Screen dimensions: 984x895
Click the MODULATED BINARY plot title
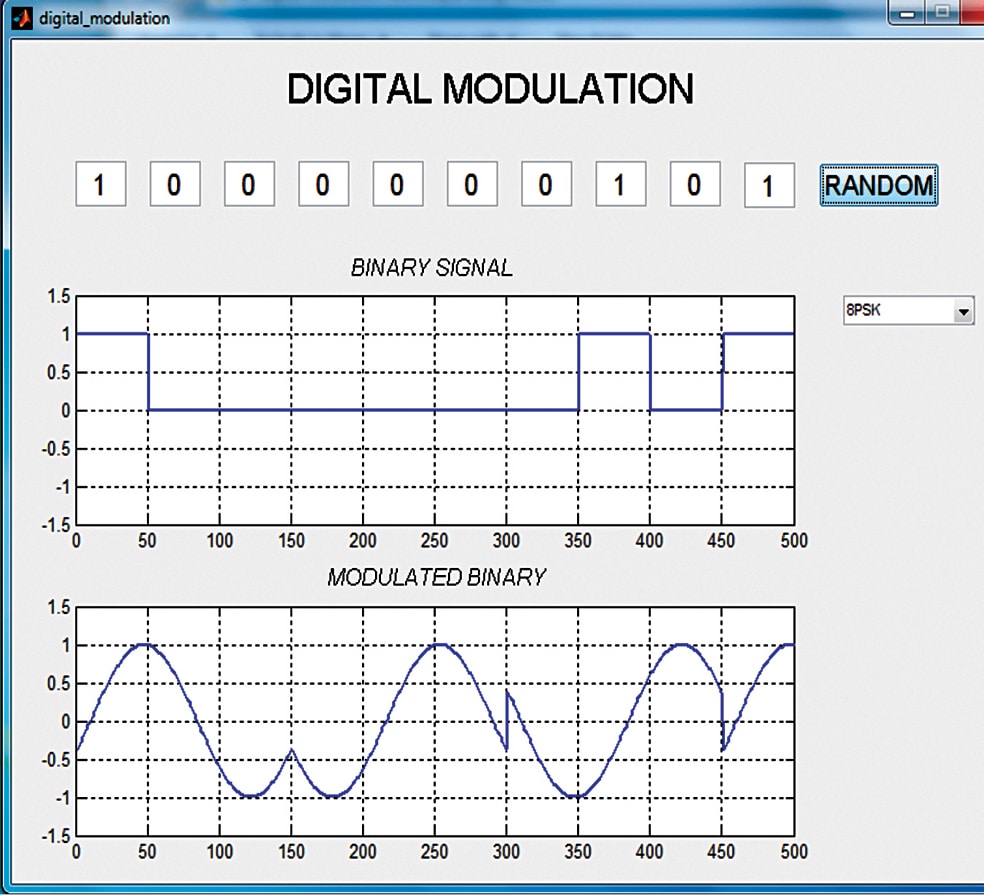tap(436, 578)
